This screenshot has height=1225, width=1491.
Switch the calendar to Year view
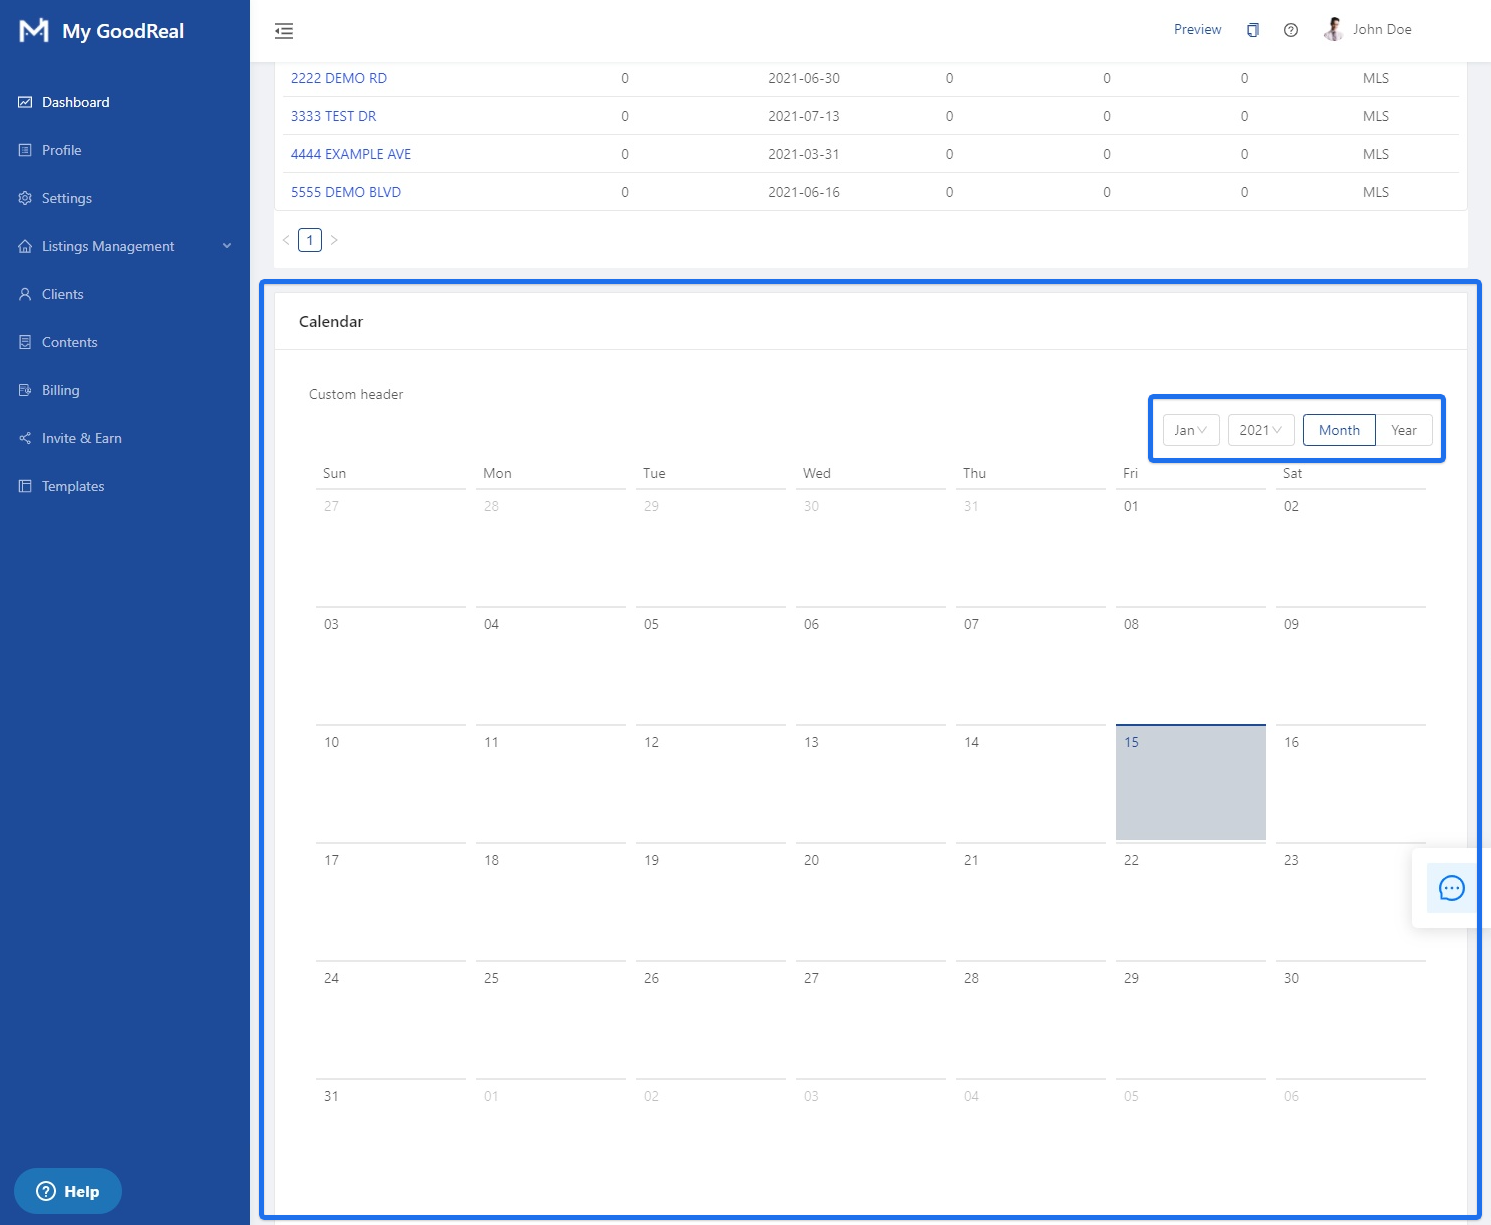coord(1404,429)
